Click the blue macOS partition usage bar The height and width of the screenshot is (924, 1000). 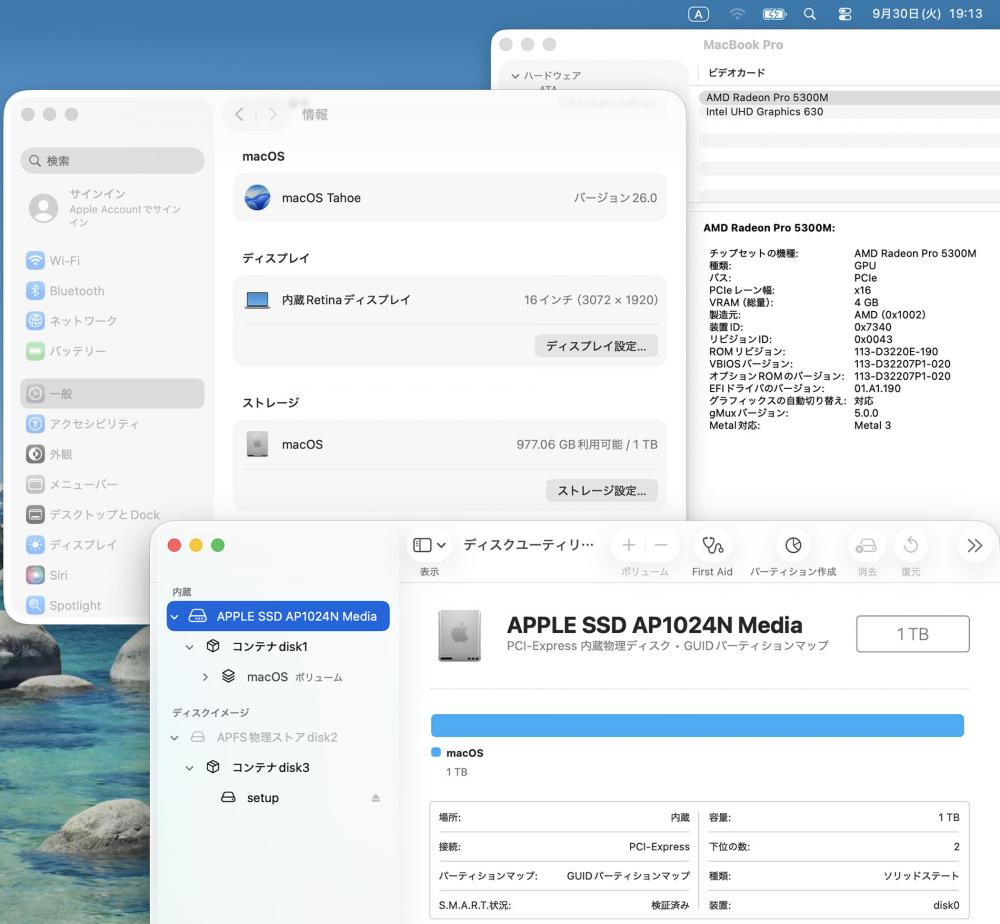point(697,726)
